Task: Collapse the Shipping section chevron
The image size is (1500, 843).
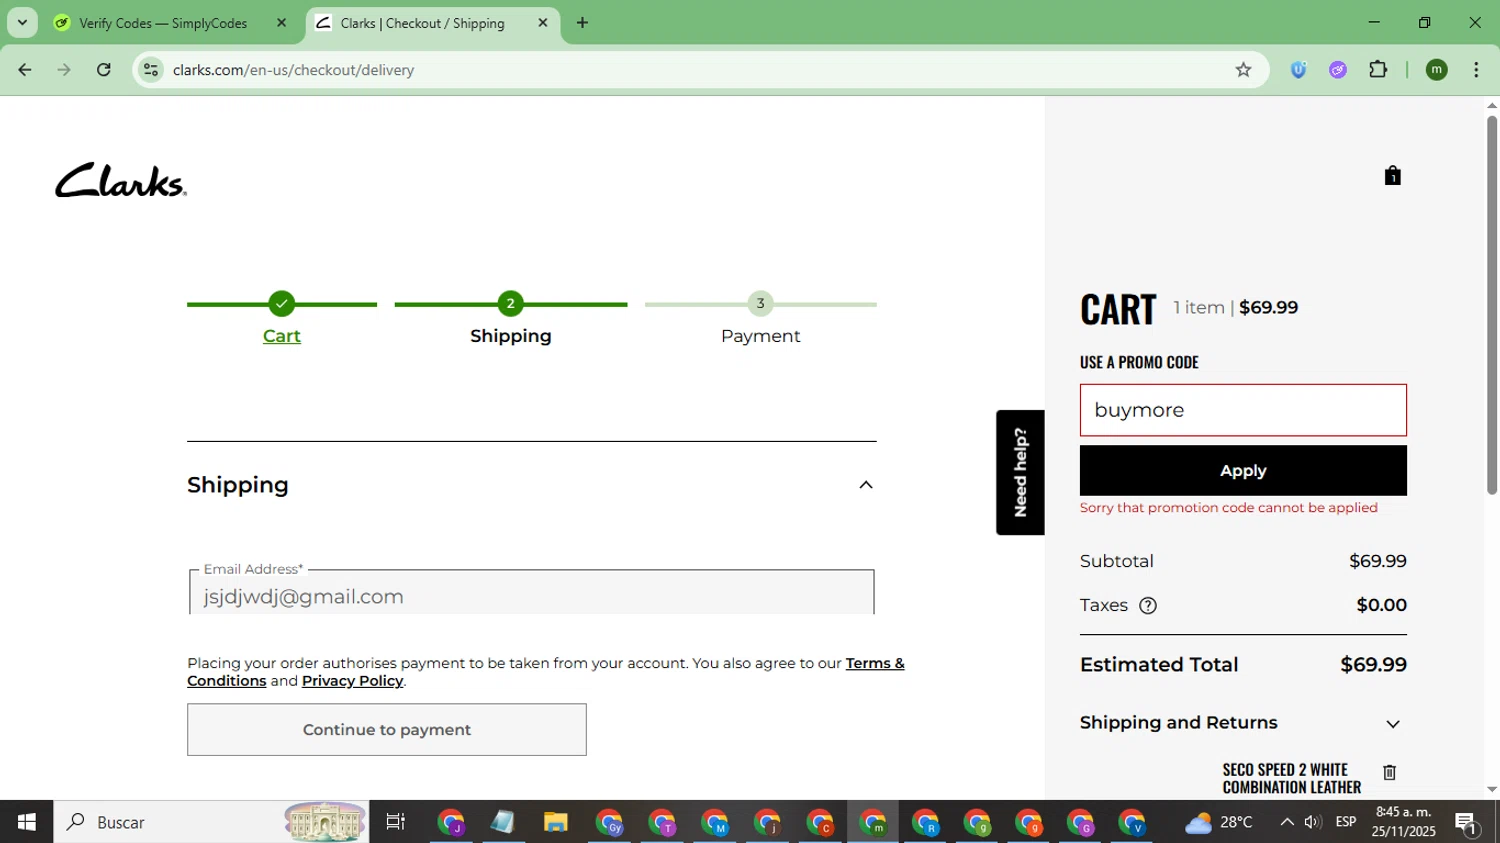Action: pyautogui.click(x=866, y=485)
